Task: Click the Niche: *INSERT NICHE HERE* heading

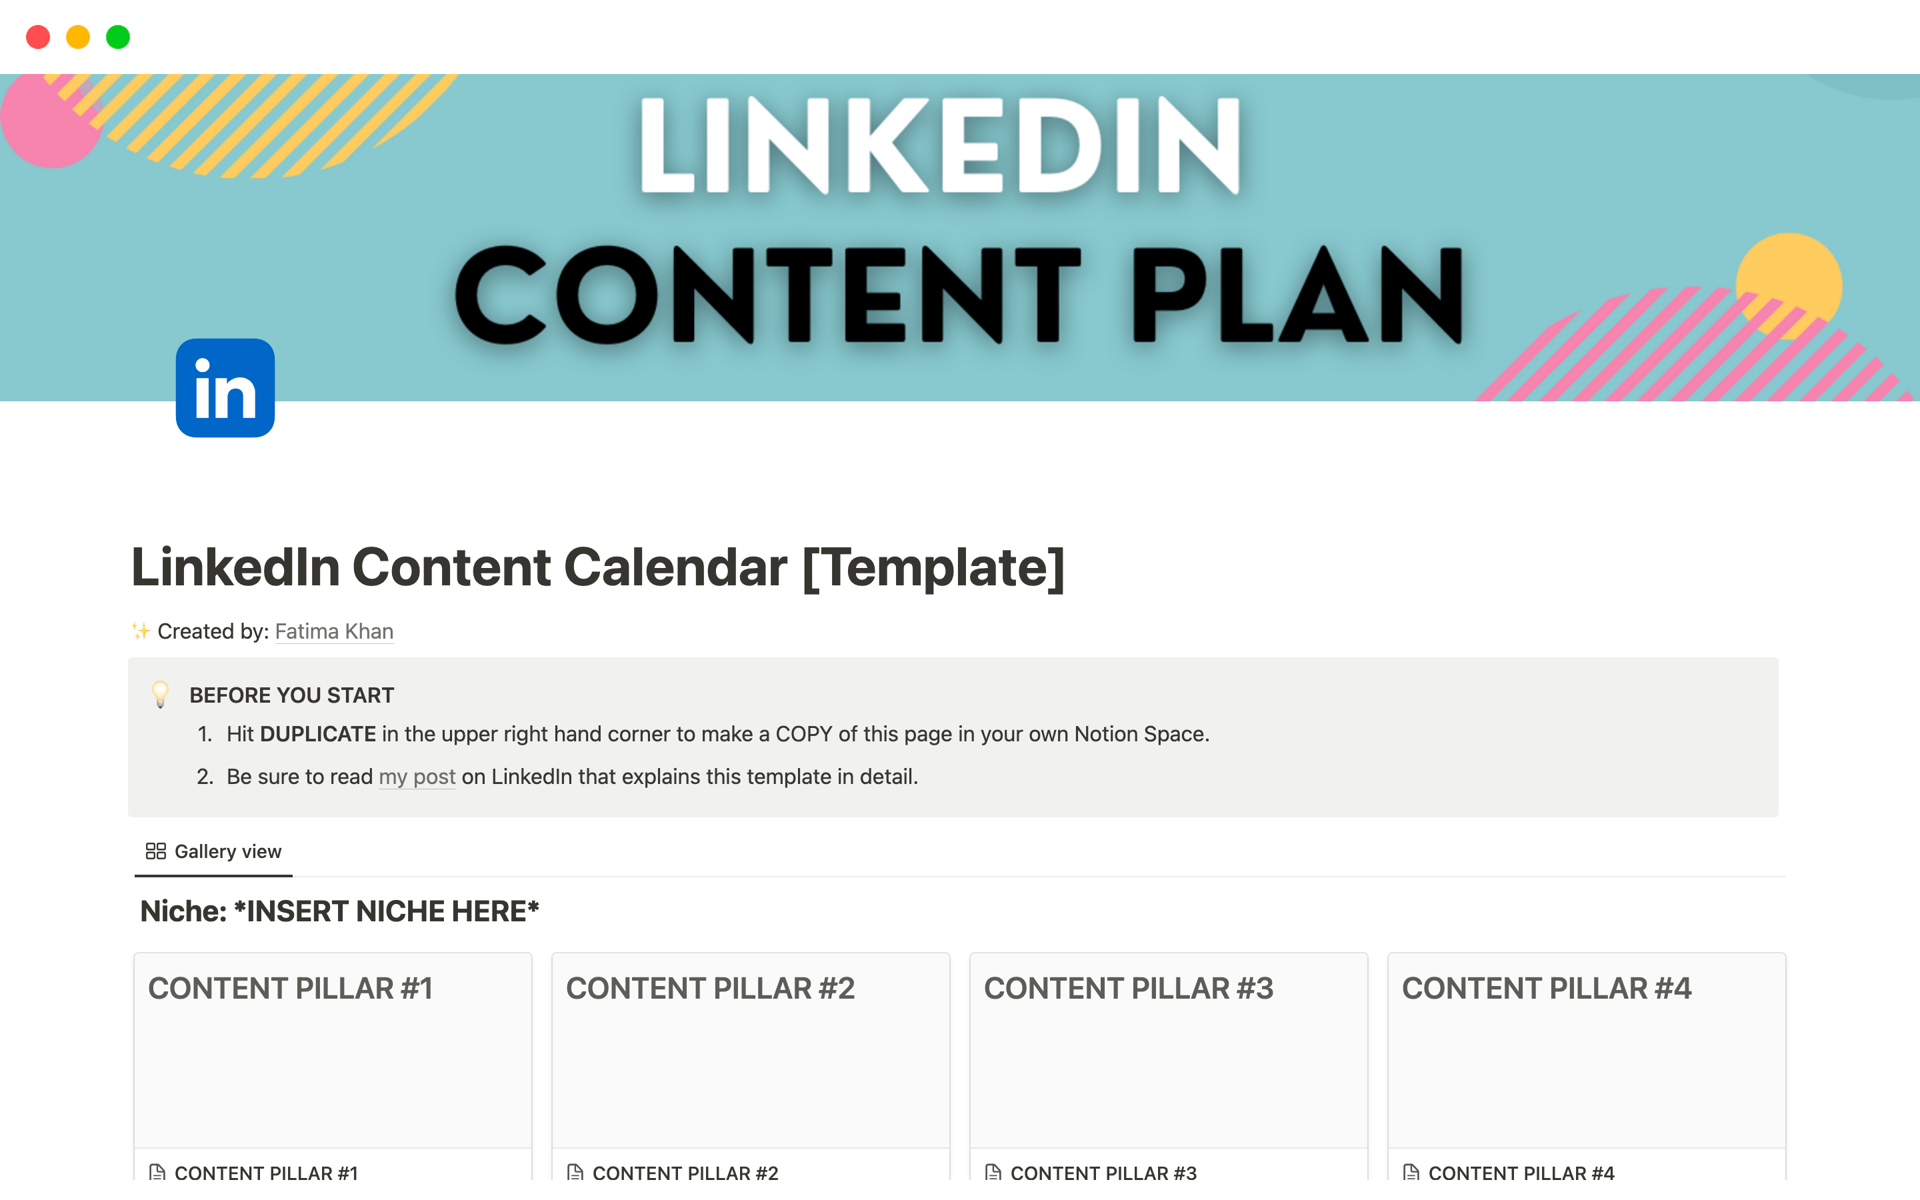Action: (340, 911)
